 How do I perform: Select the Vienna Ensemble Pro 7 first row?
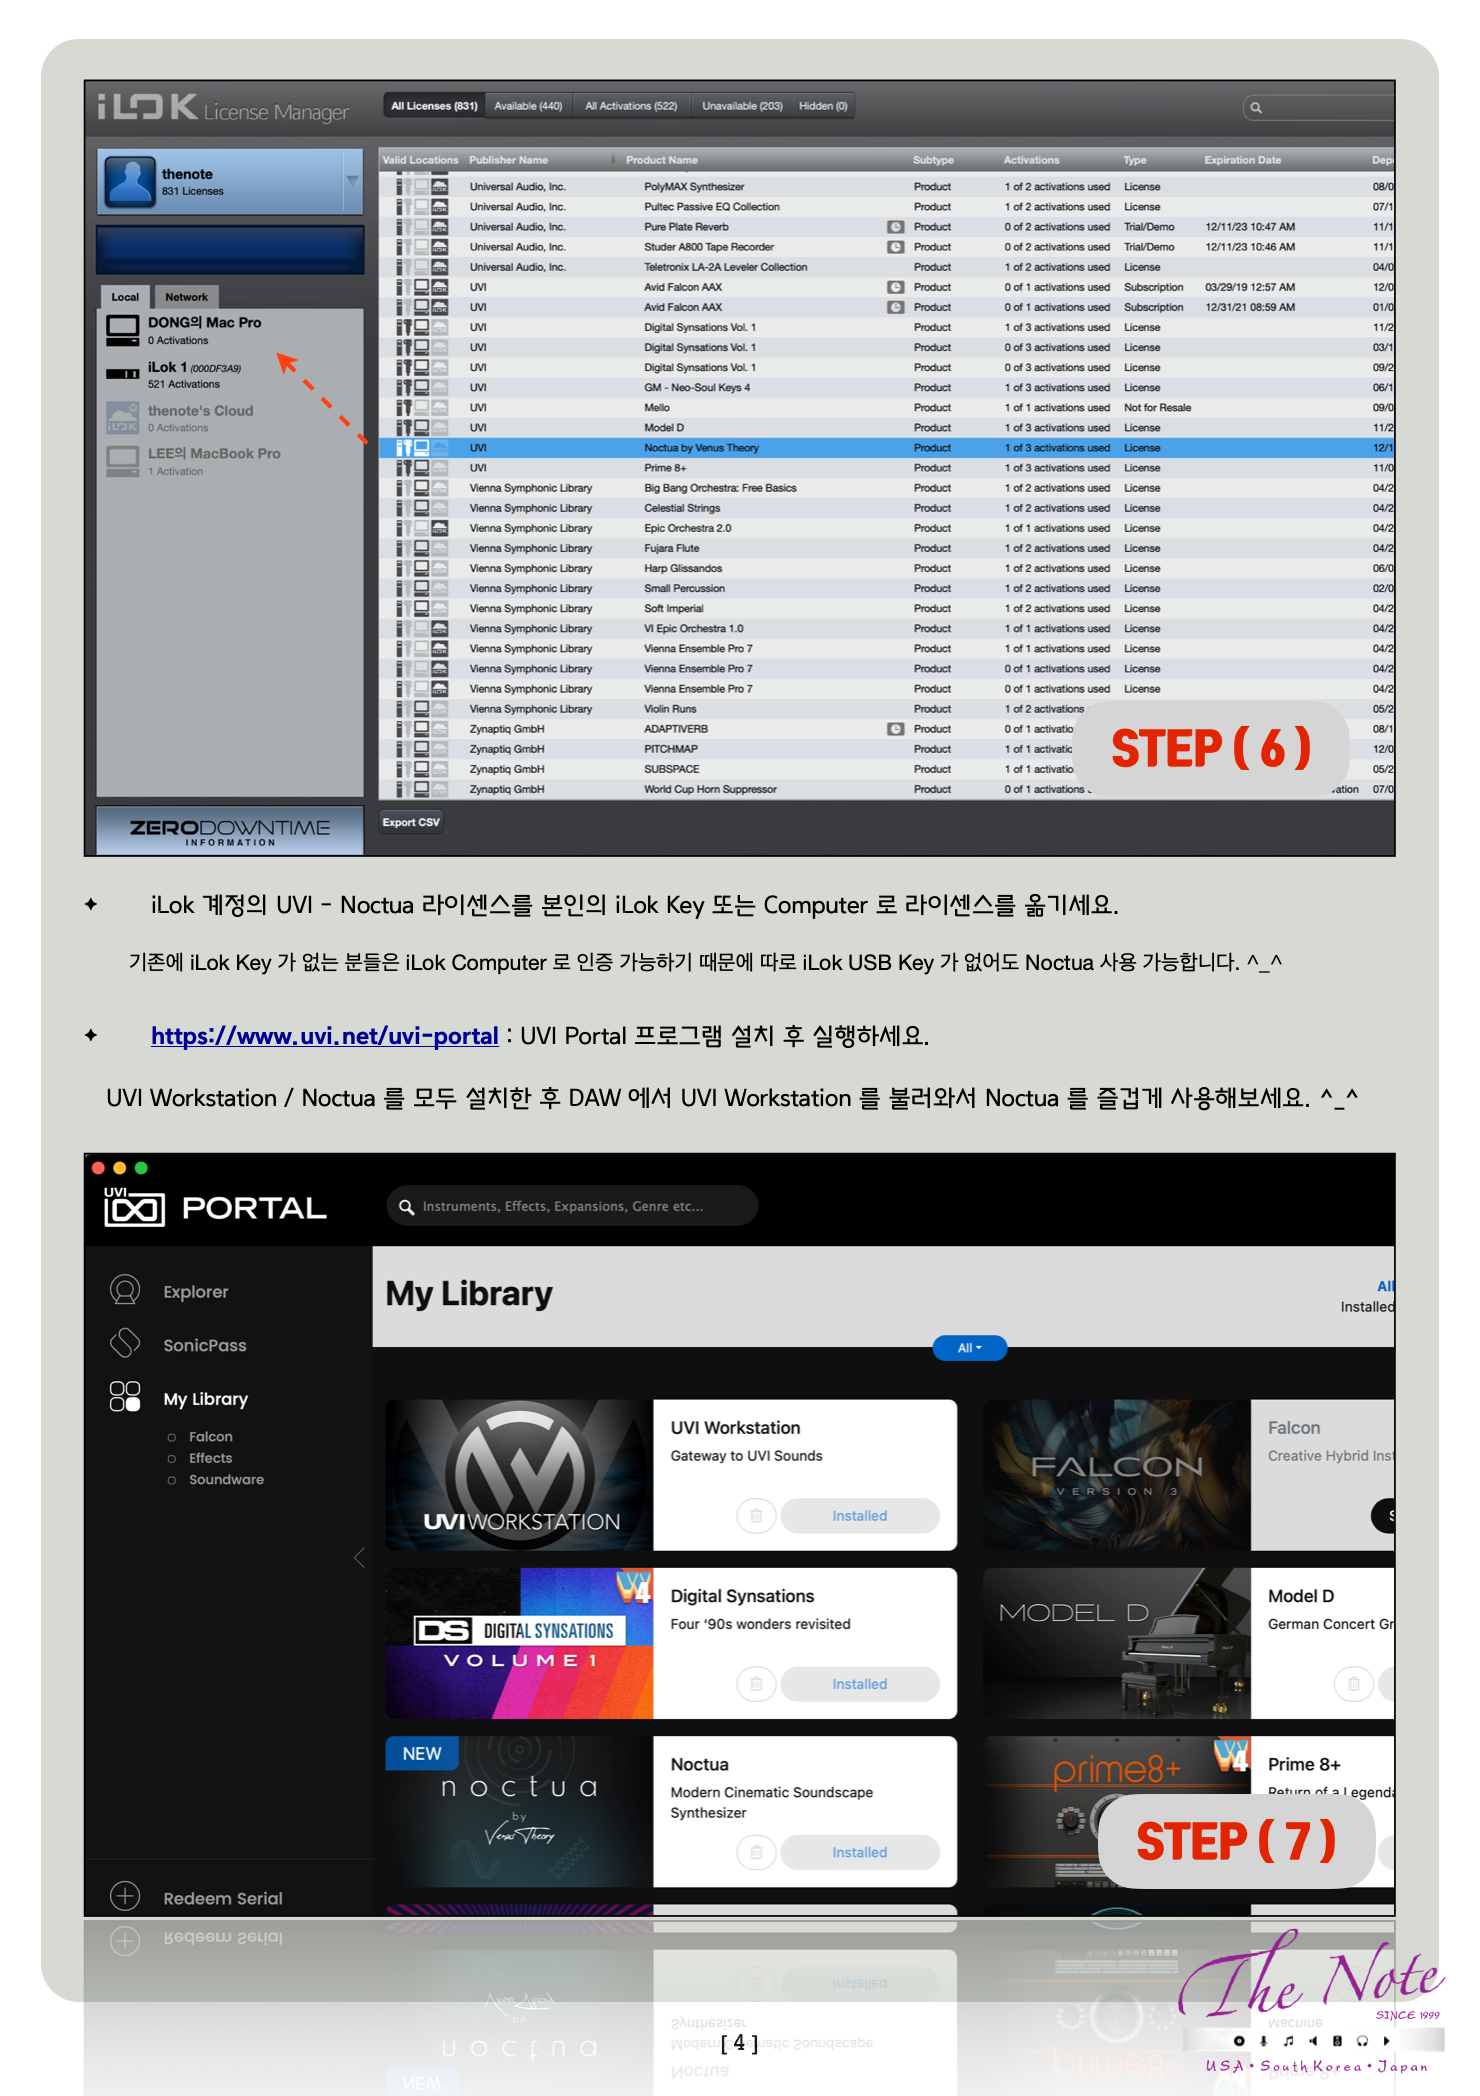[x=886, y=649]
